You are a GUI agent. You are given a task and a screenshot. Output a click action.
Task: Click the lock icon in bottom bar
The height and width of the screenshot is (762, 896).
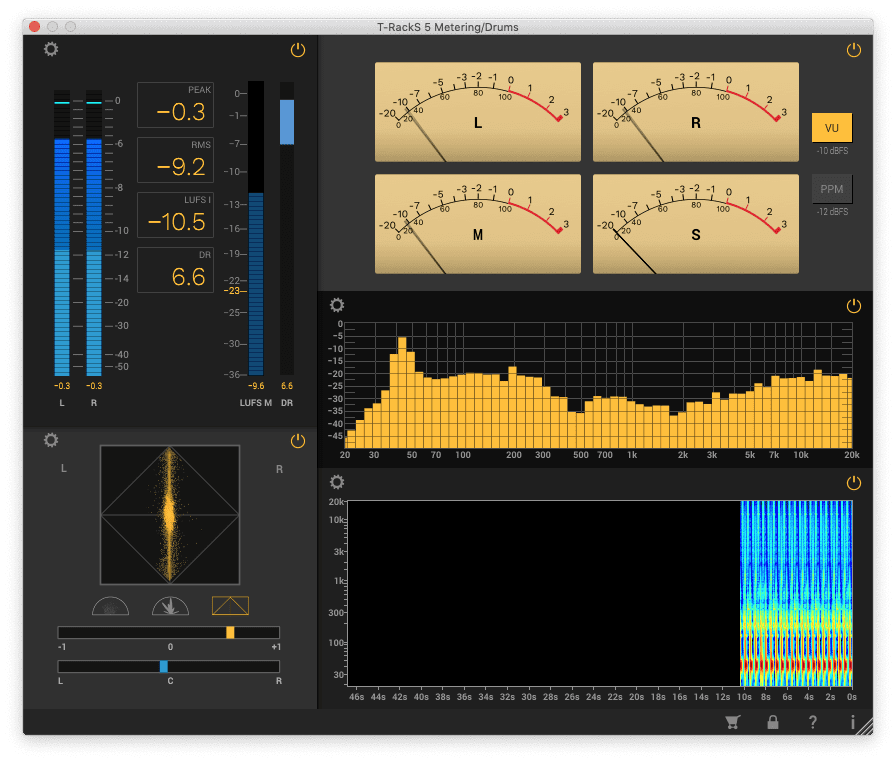point(772,722)
